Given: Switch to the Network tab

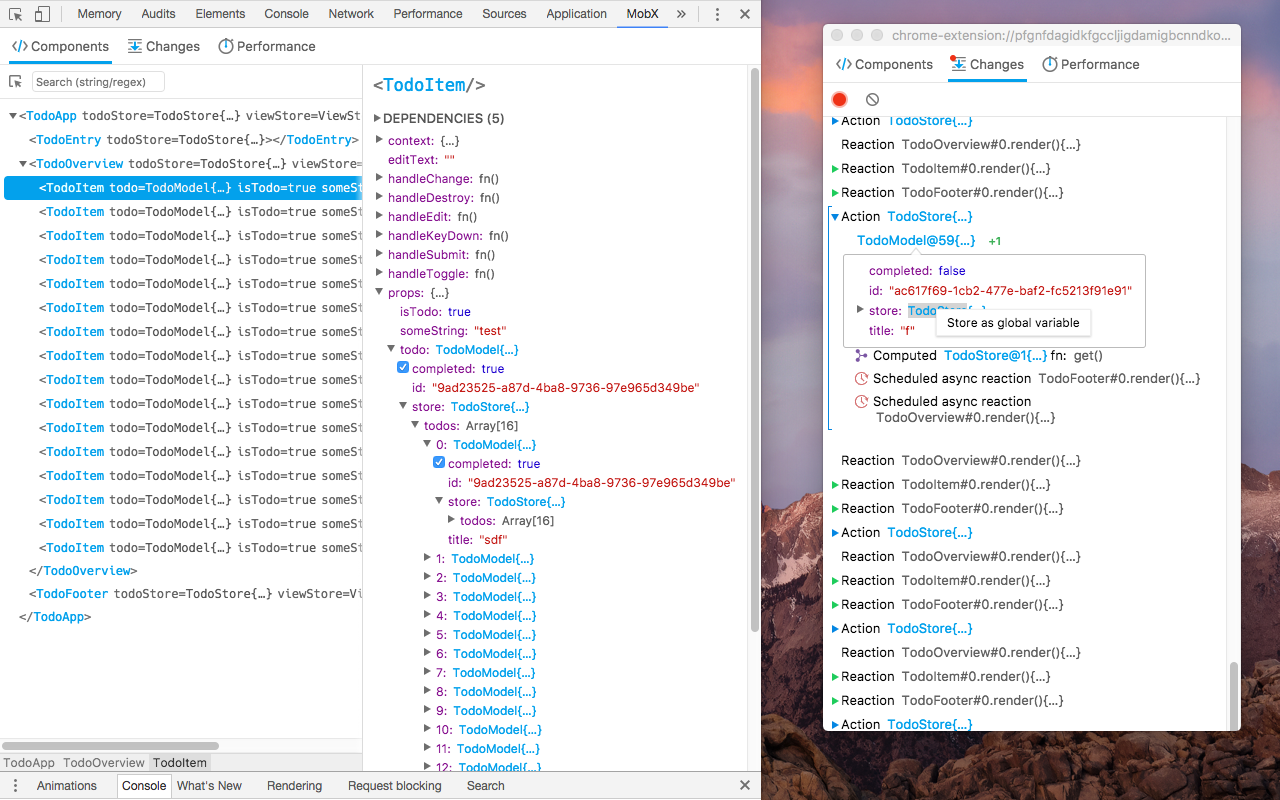Looking at the screenshot, I should pos(351,13).
